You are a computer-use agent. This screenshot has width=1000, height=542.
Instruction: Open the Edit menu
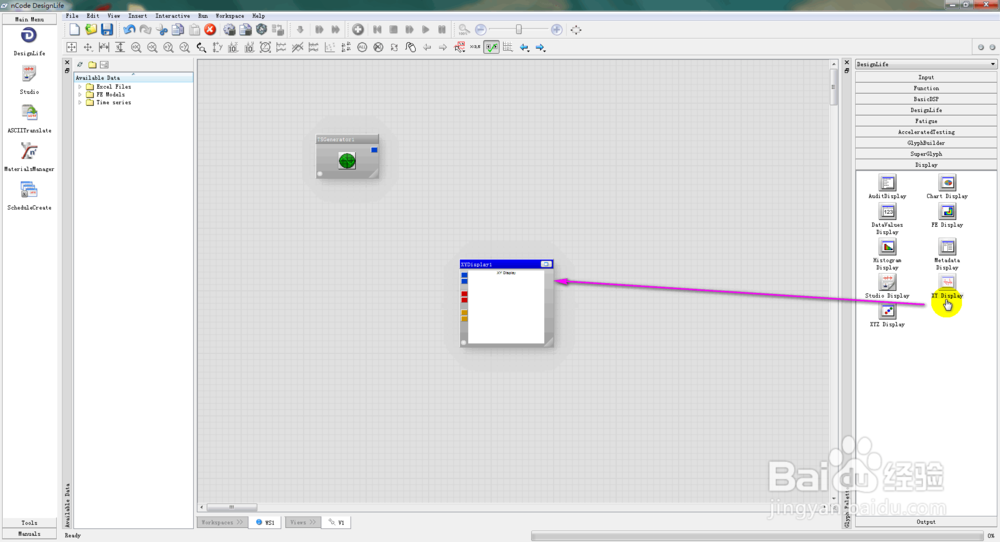pos(92,16)
